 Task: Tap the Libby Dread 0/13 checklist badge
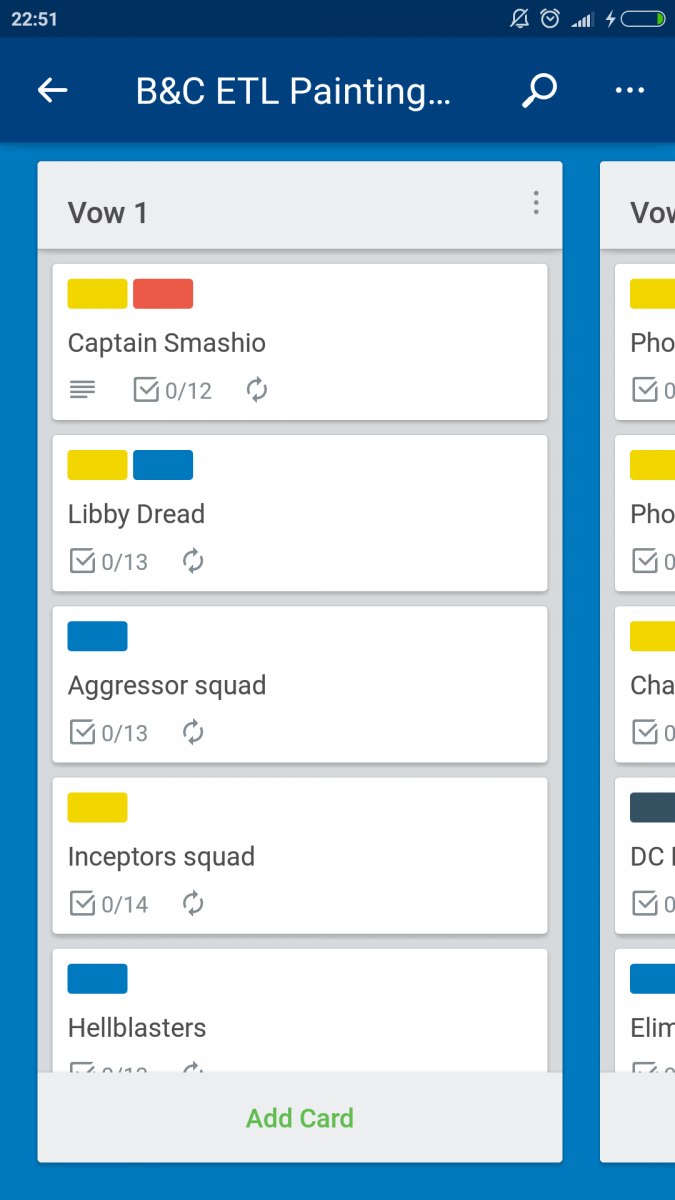109,562
